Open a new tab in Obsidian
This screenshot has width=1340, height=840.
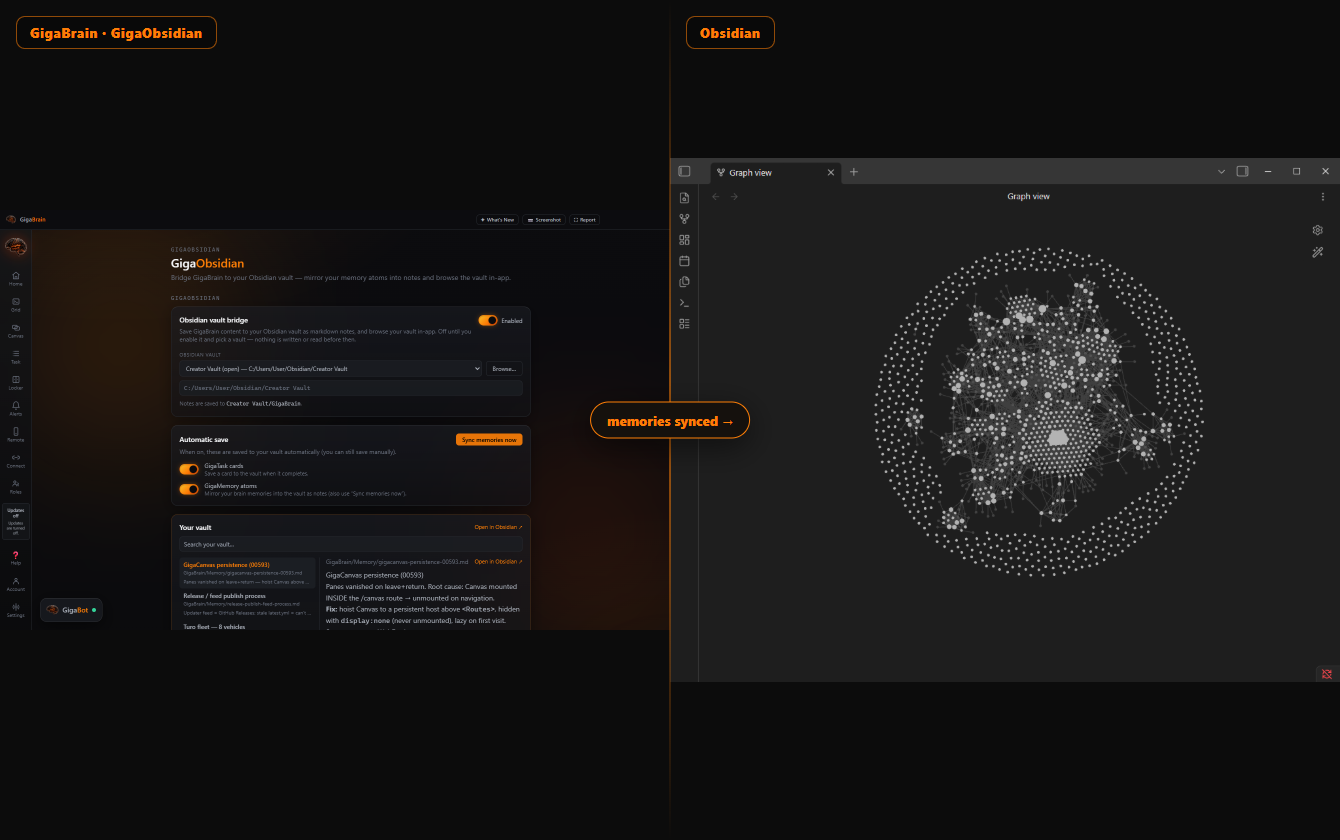click(854, 172)
